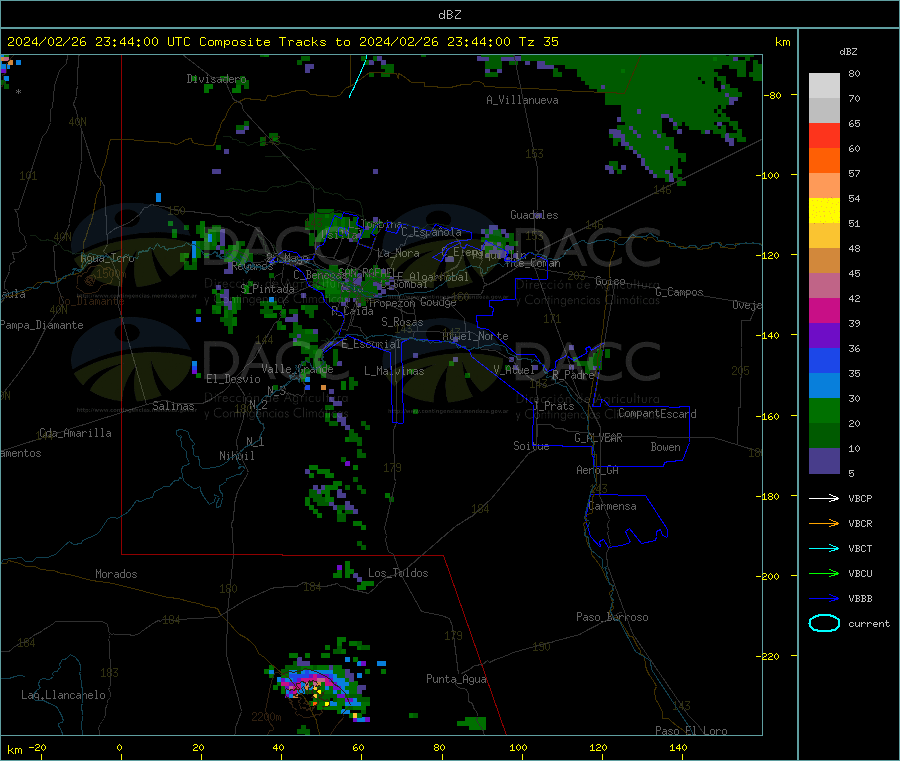
Task: Click the Carmensa map label
Action: pos(612,506)
